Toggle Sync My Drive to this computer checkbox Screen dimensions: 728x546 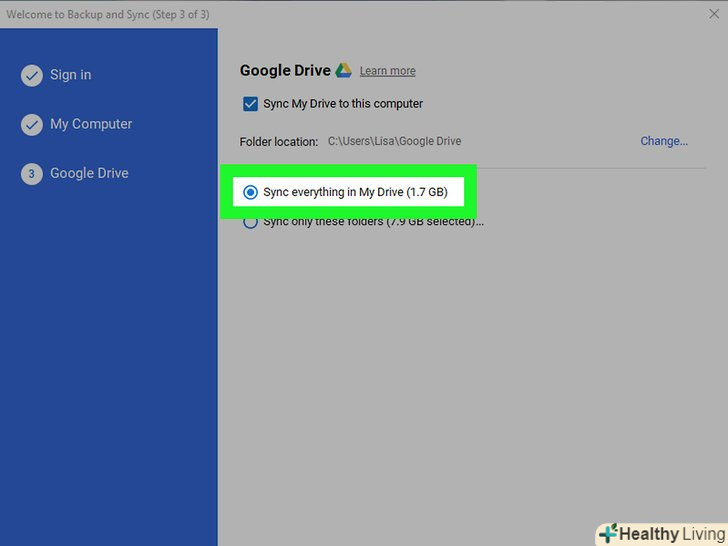tap(250, 104)
